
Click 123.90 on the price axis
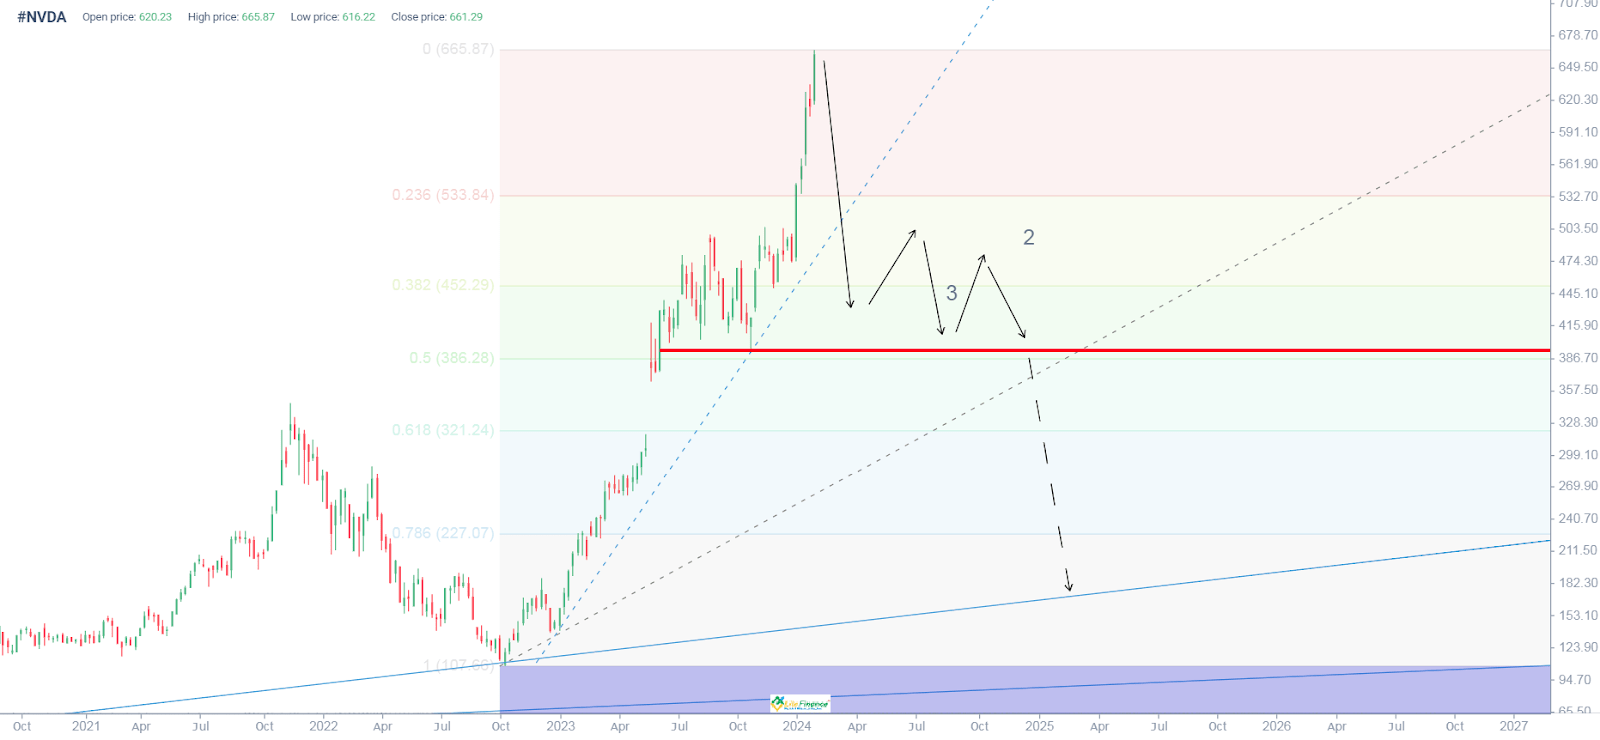click(x=1578, y=648)
